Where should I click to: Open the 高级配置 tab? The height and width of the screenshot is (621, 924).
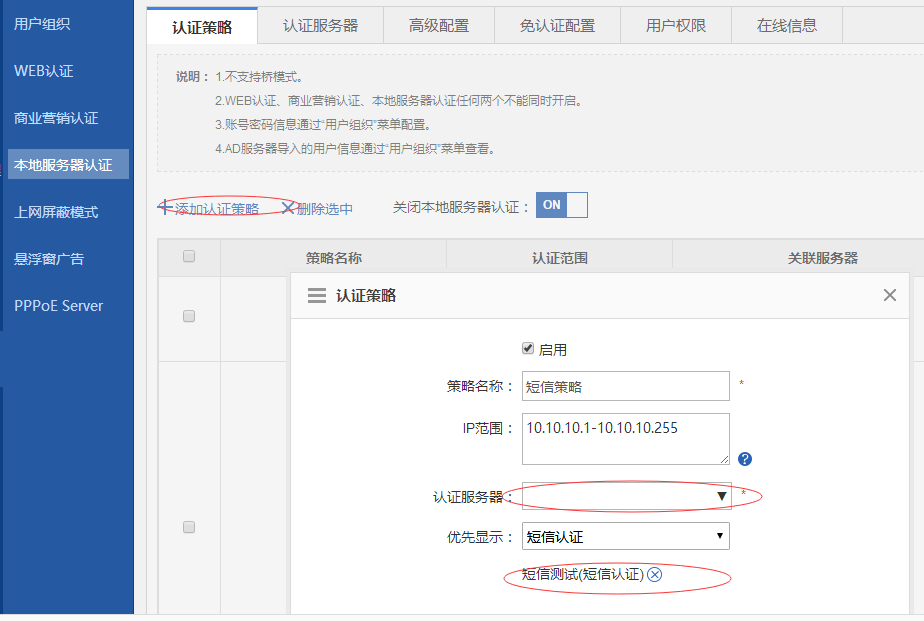(438, 26)
